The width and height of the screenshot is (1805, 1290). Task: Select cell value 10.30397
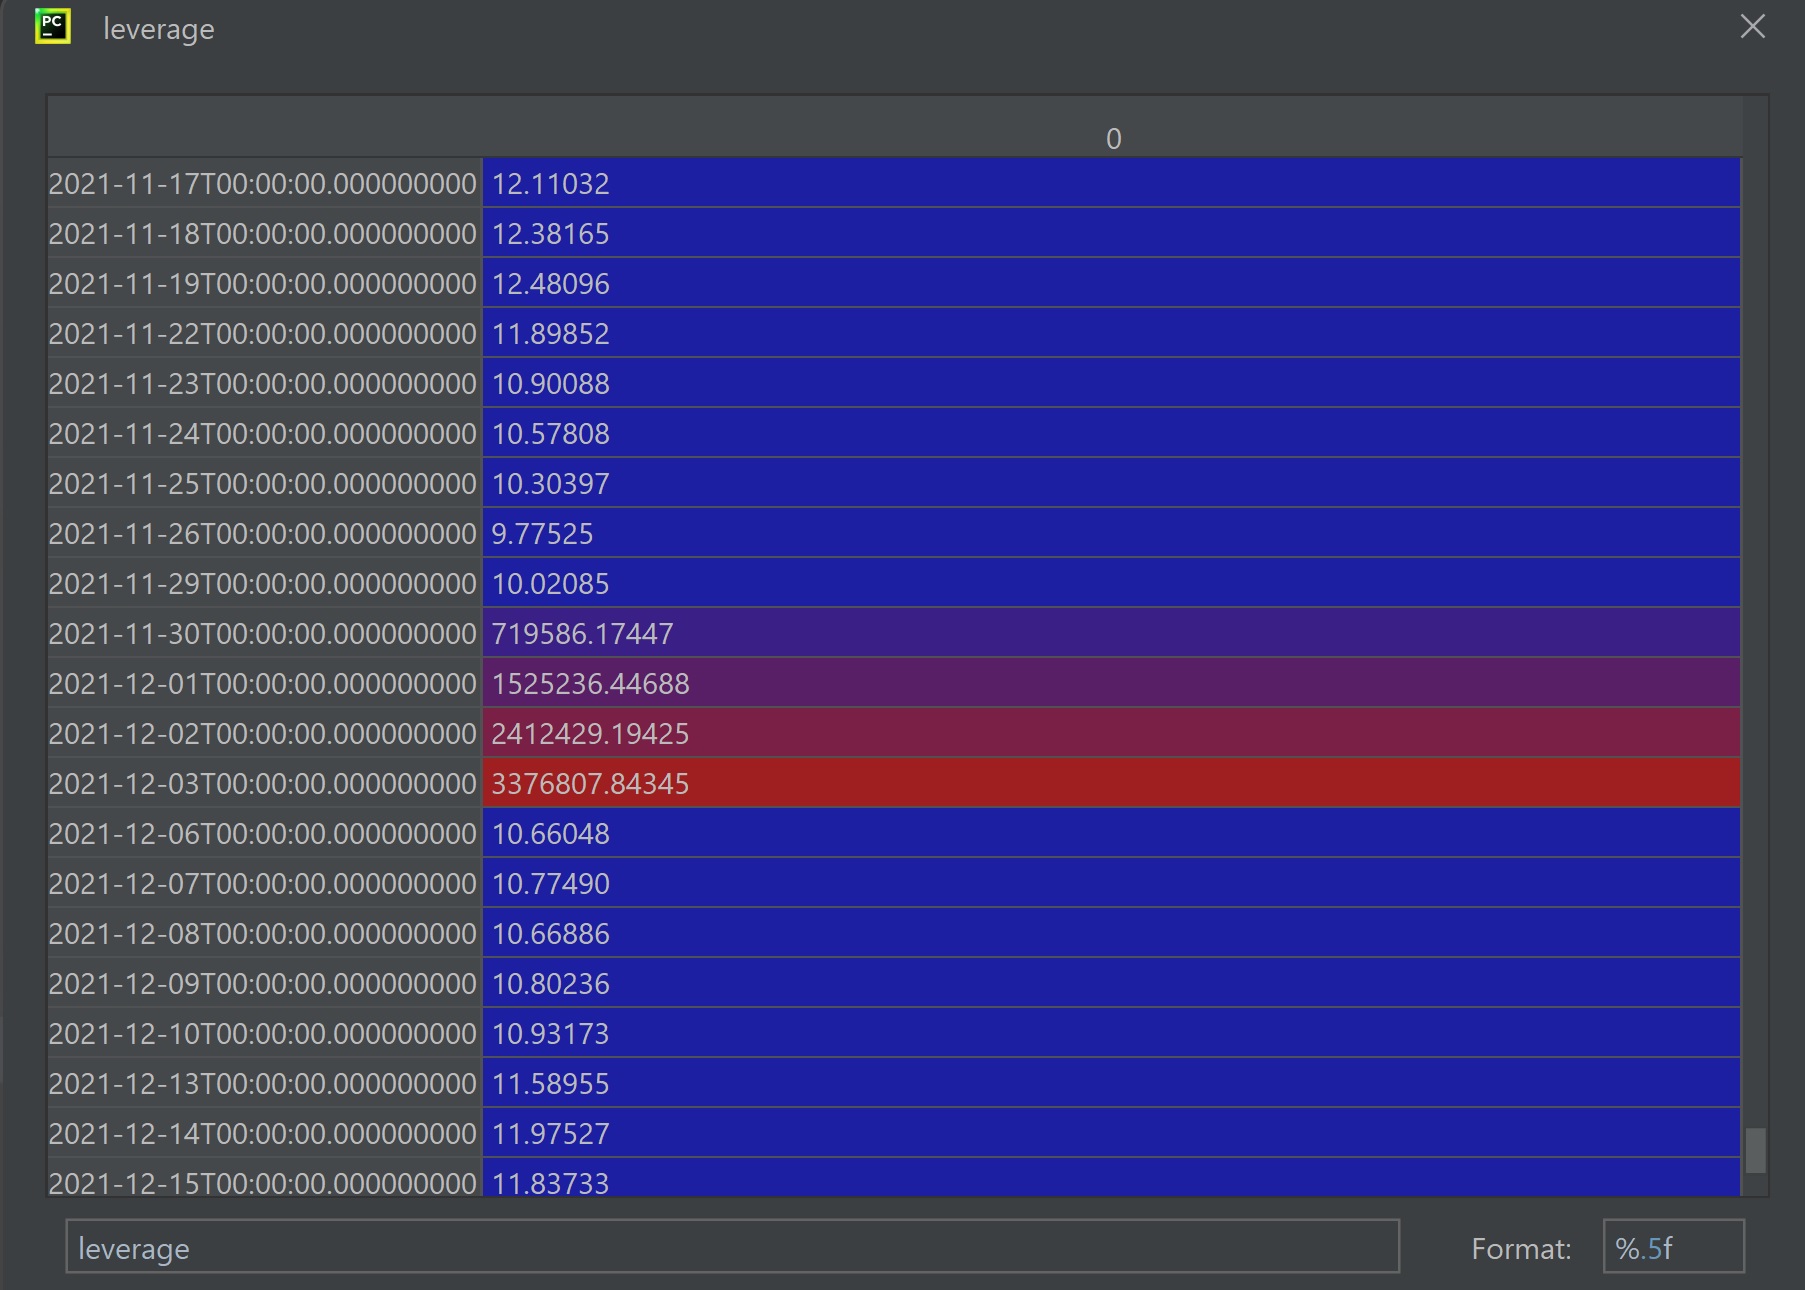(1111, 483)
